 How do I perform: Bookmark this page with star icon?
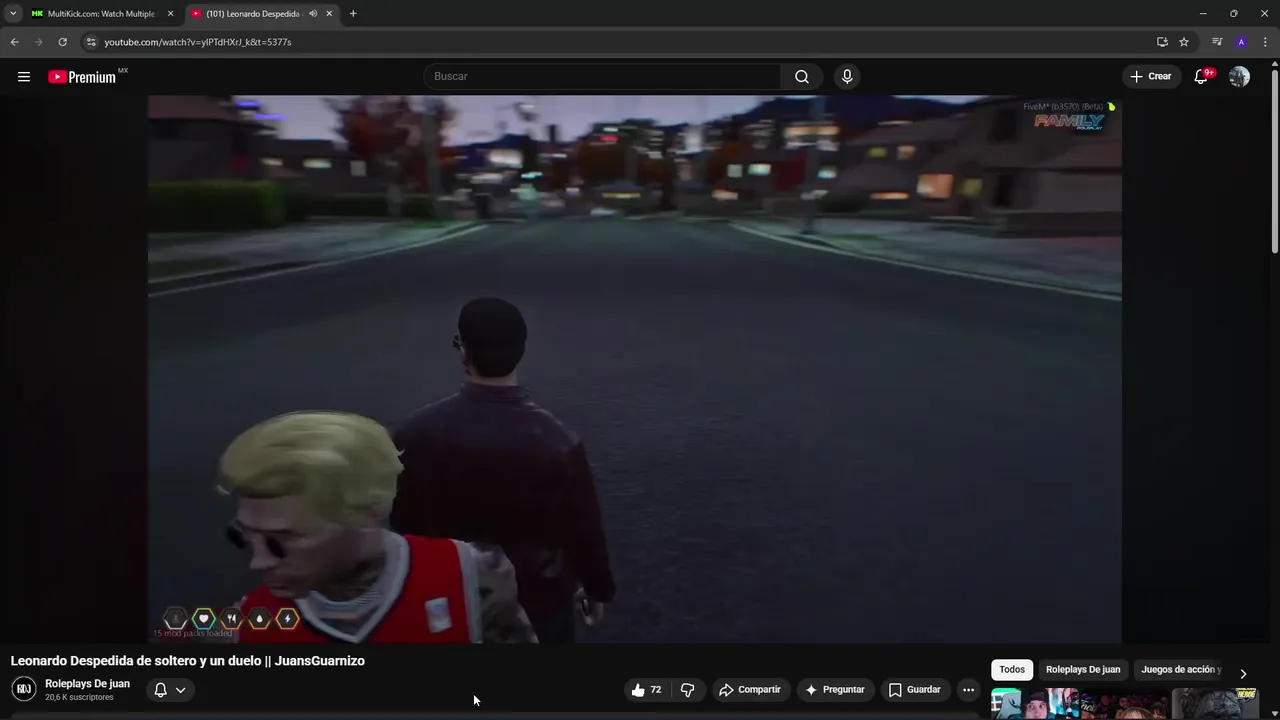point(1184,42)
